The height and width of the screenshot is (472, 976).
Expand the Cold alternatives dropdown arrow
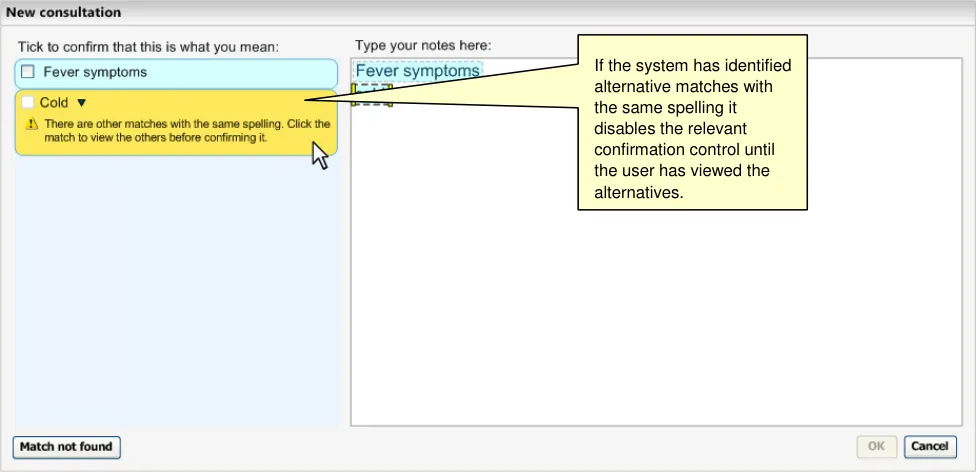pyautogui.click(x=82, y=102)
